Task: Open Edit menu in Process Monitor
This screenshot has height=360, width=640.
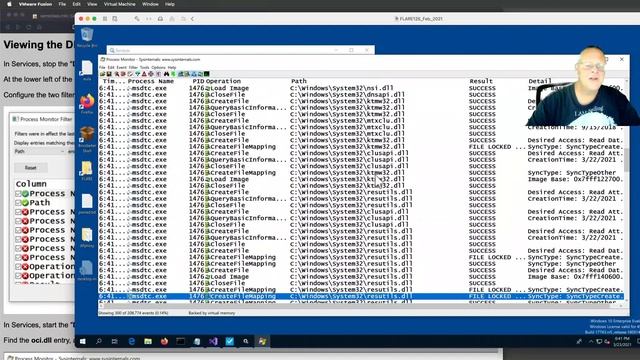Action: click(x=111, y=67)
